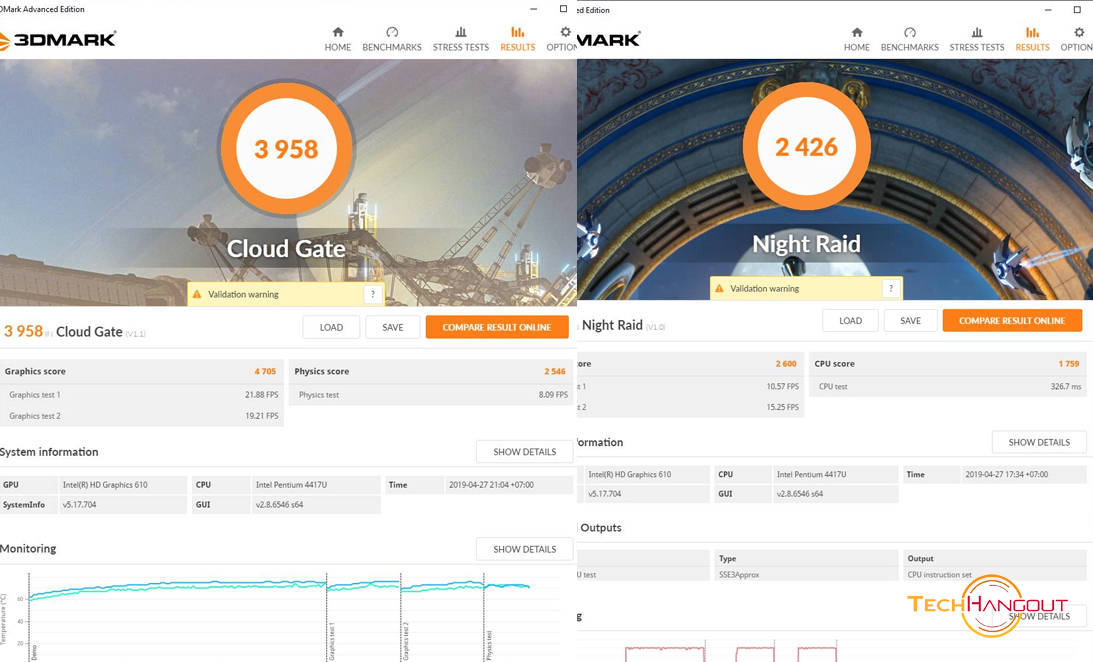The height and width of the screenshot is (662, 1093).
Task: Compare the Night Raid result online
Action: pyautogui.click(x=1012, y=321)
